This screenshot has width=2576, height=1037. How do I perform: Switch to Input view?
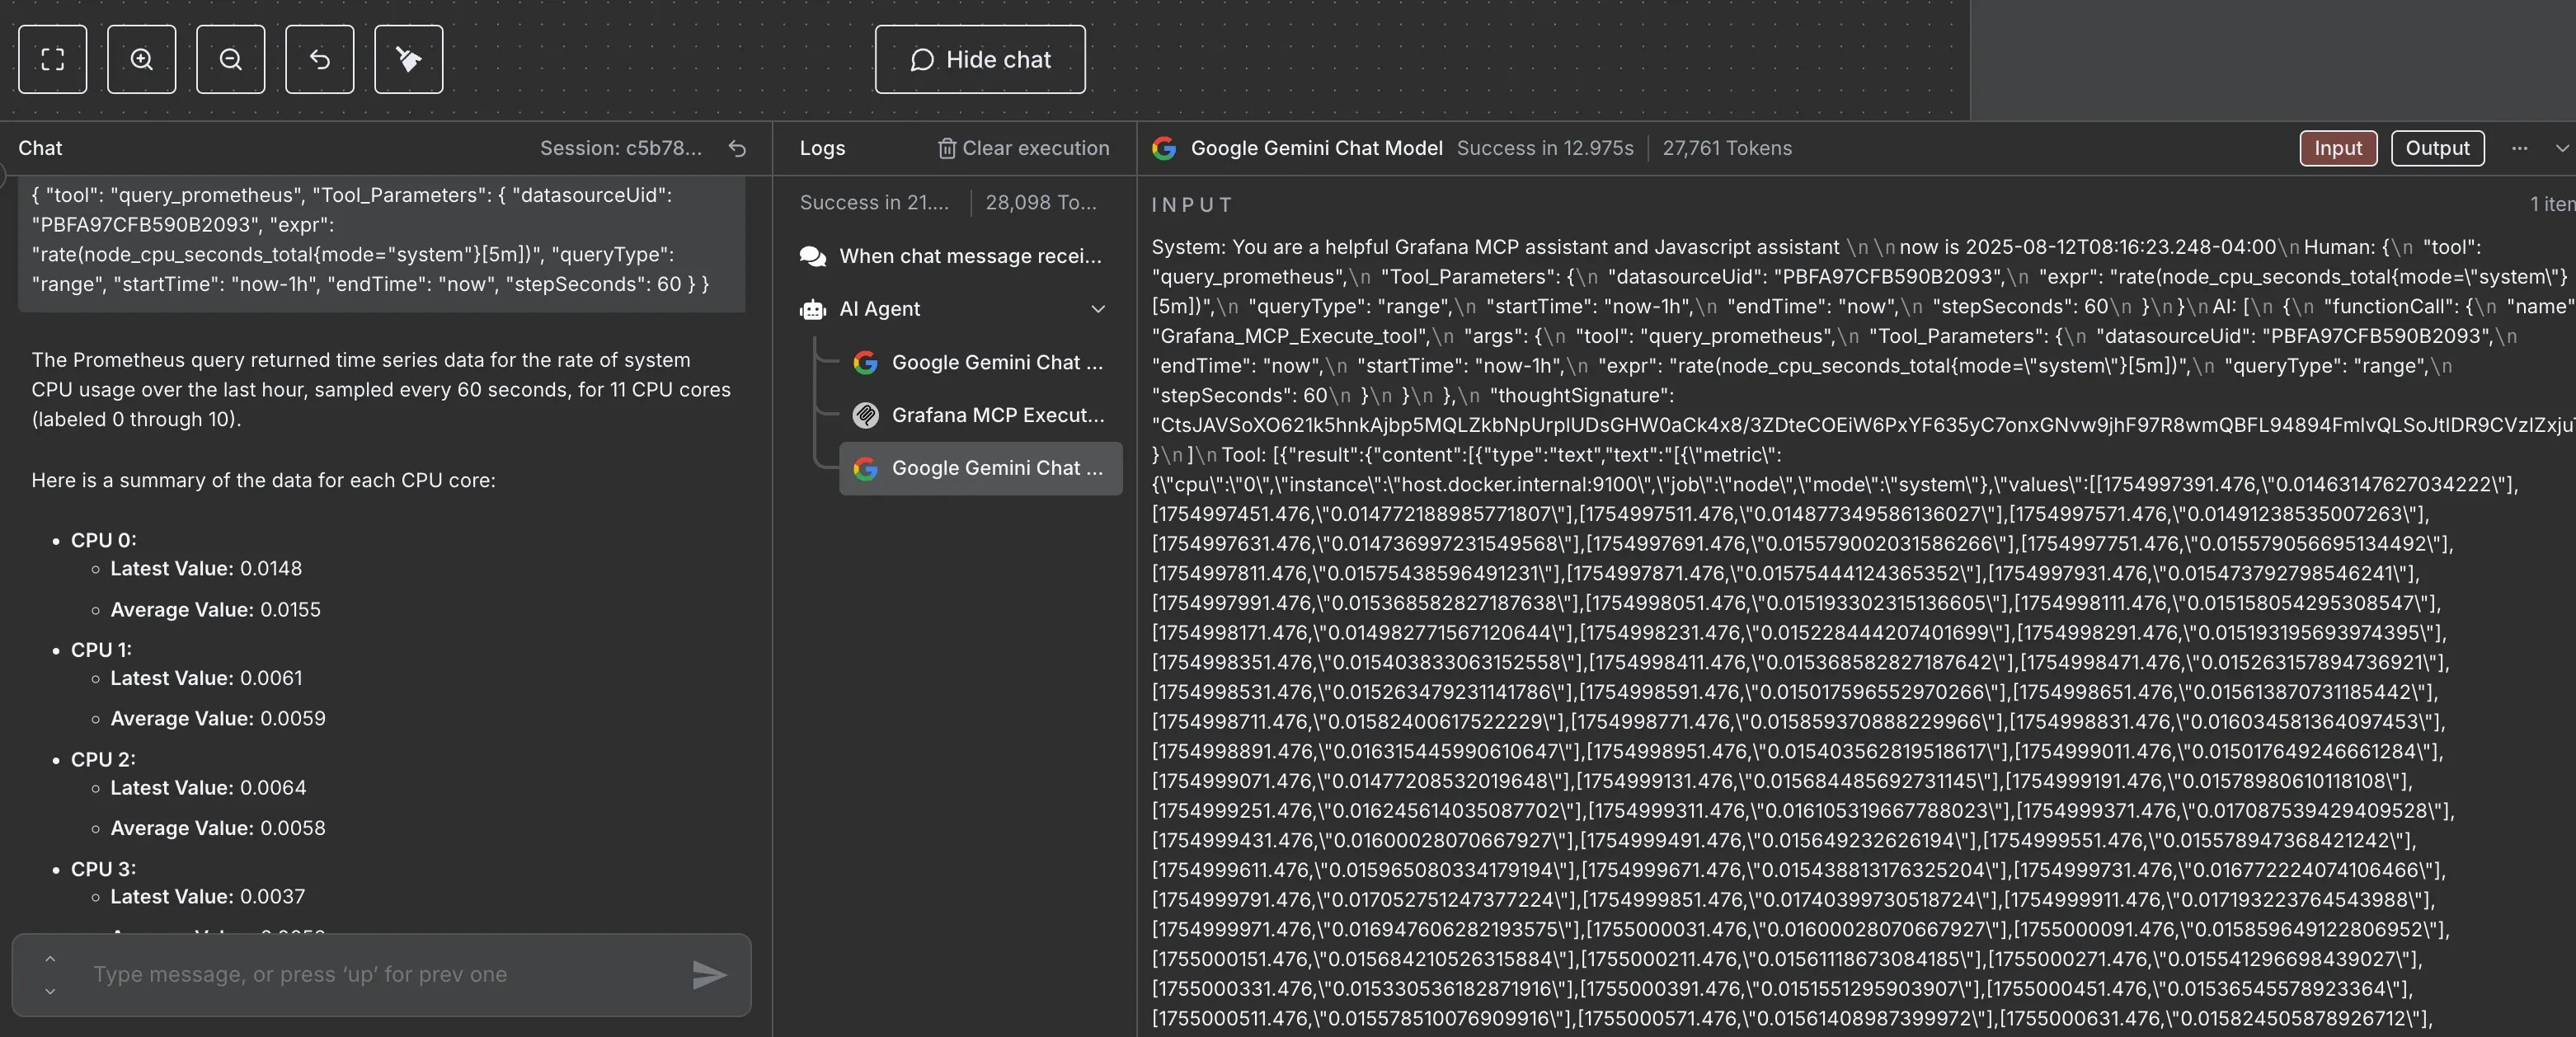(x=2338, y=149)
